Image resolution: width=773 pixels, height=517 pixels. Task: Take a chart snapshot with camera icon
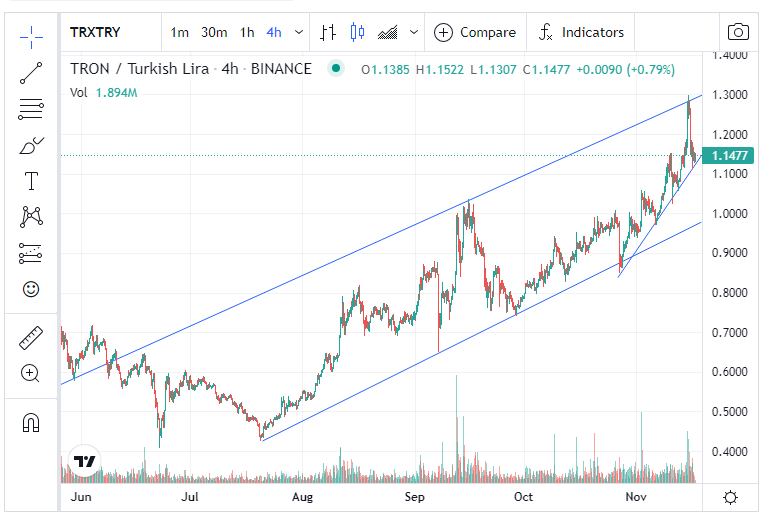[x=738, y=32]
